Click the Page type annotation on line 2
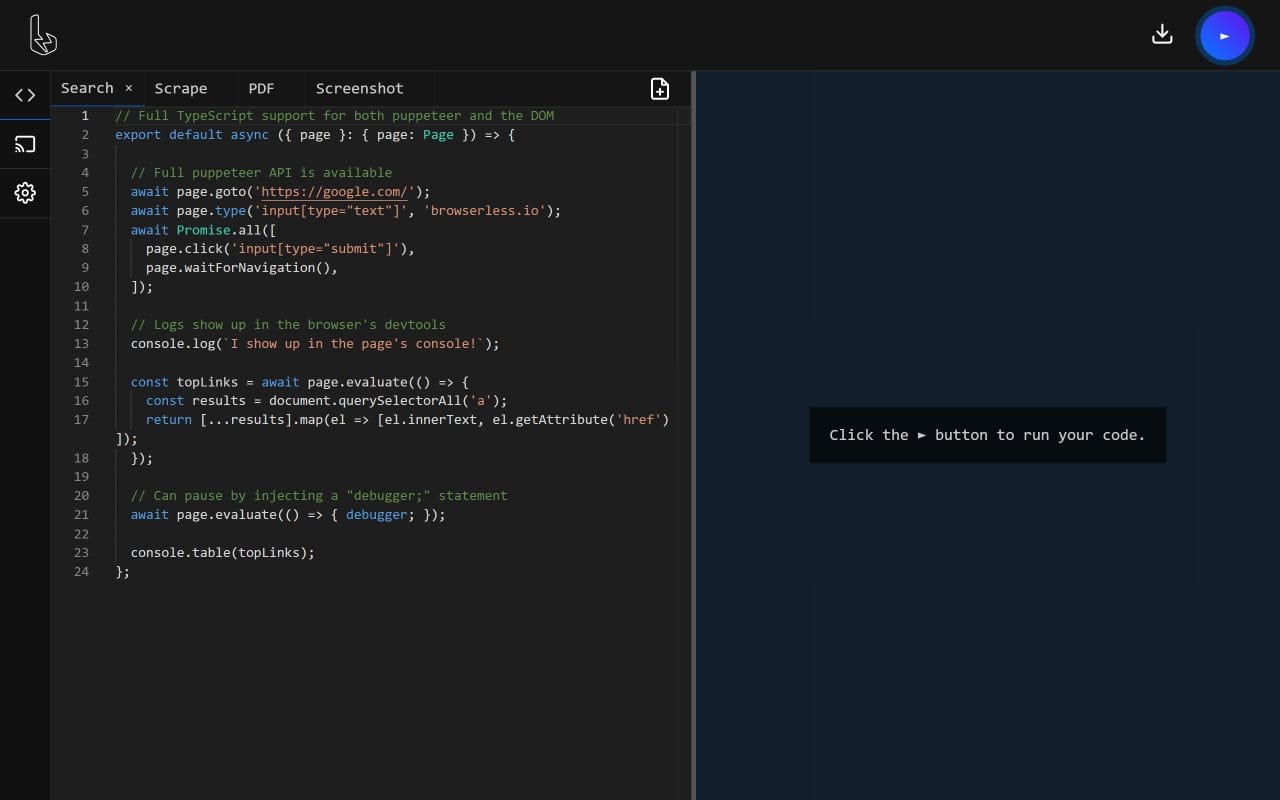 (438, 134)
